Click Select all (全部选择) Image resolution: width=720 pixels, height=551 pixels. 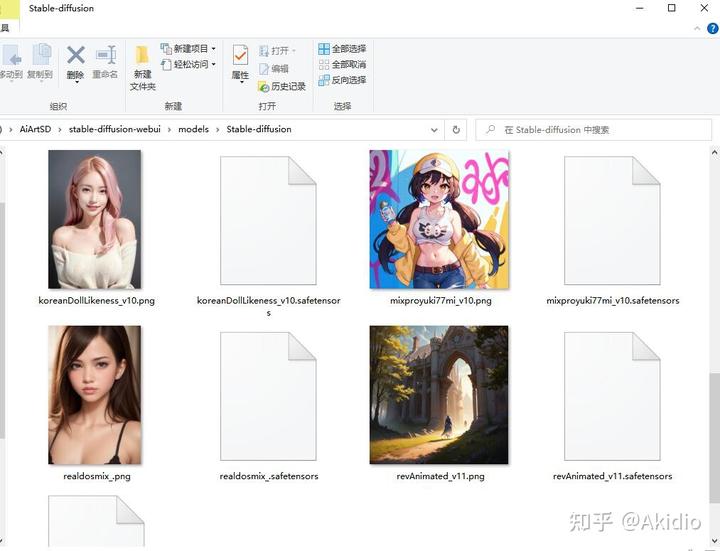[342, 49]
